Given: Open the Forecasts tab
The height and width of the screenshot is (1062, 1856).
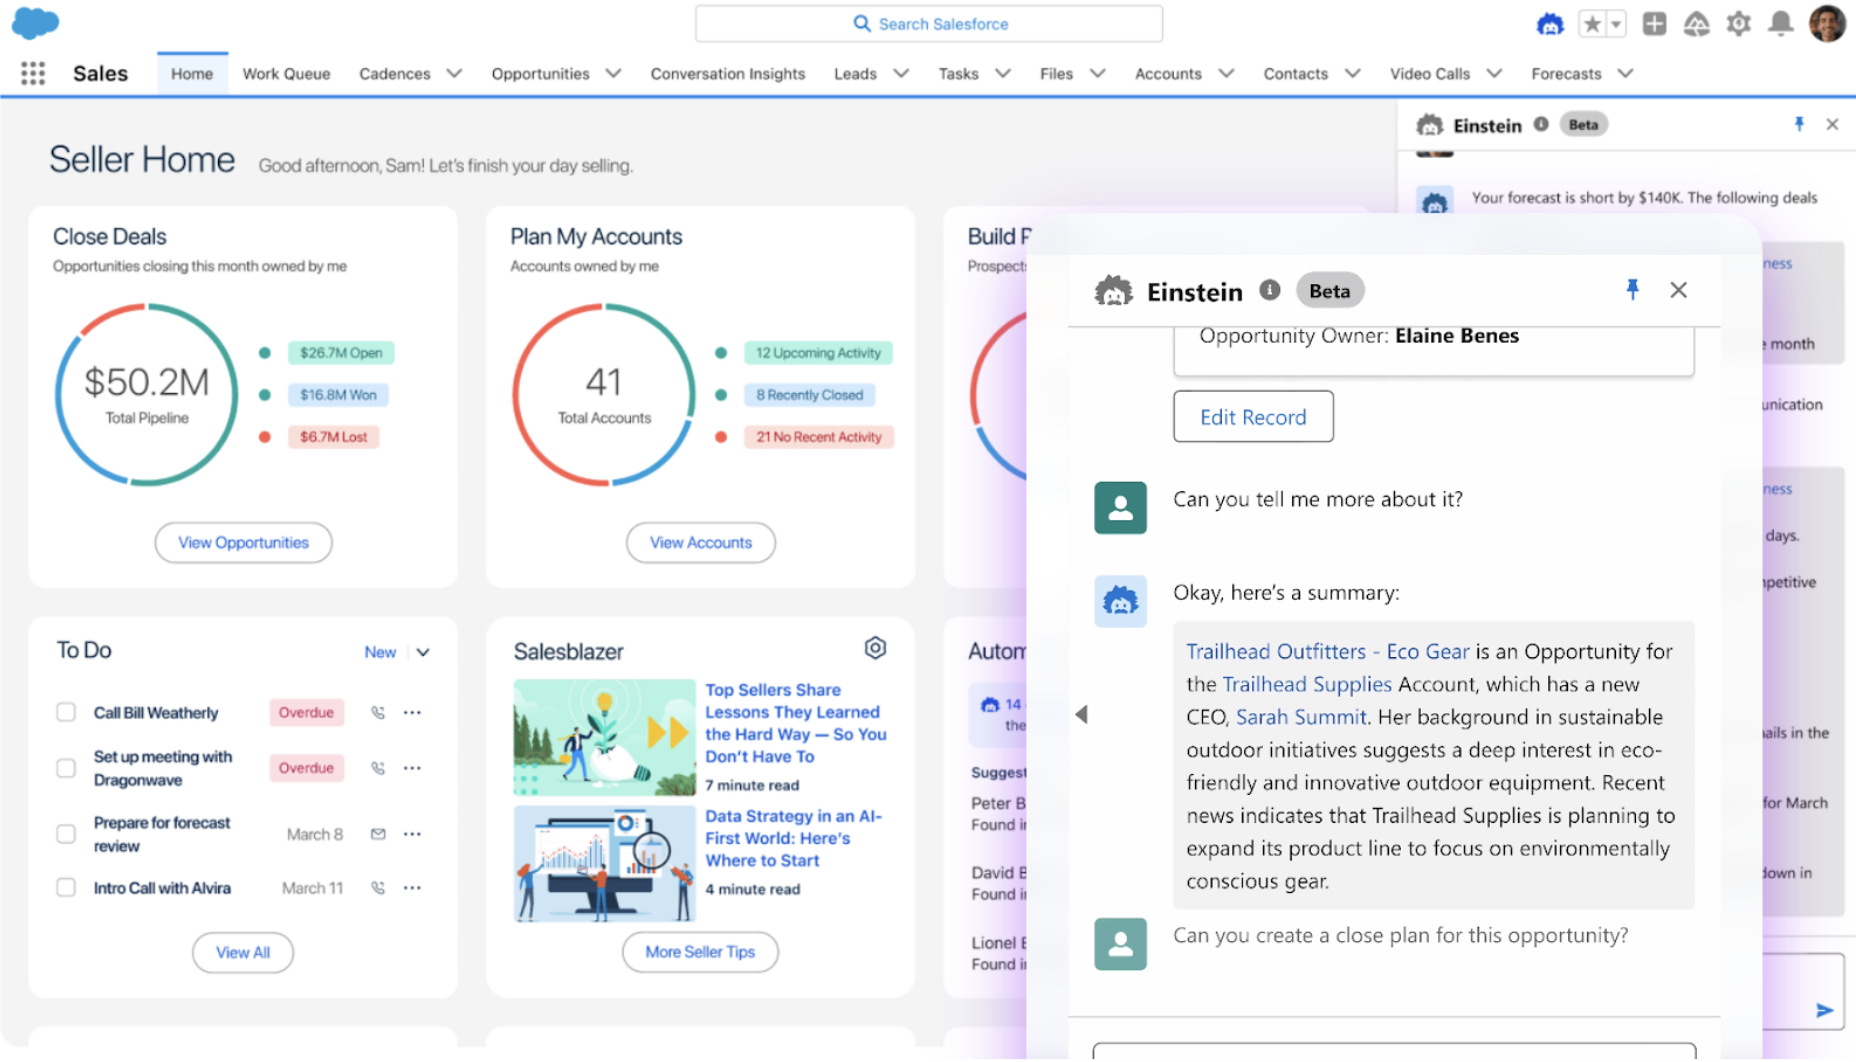Looking at the screenshot, I should [1566, 73].
